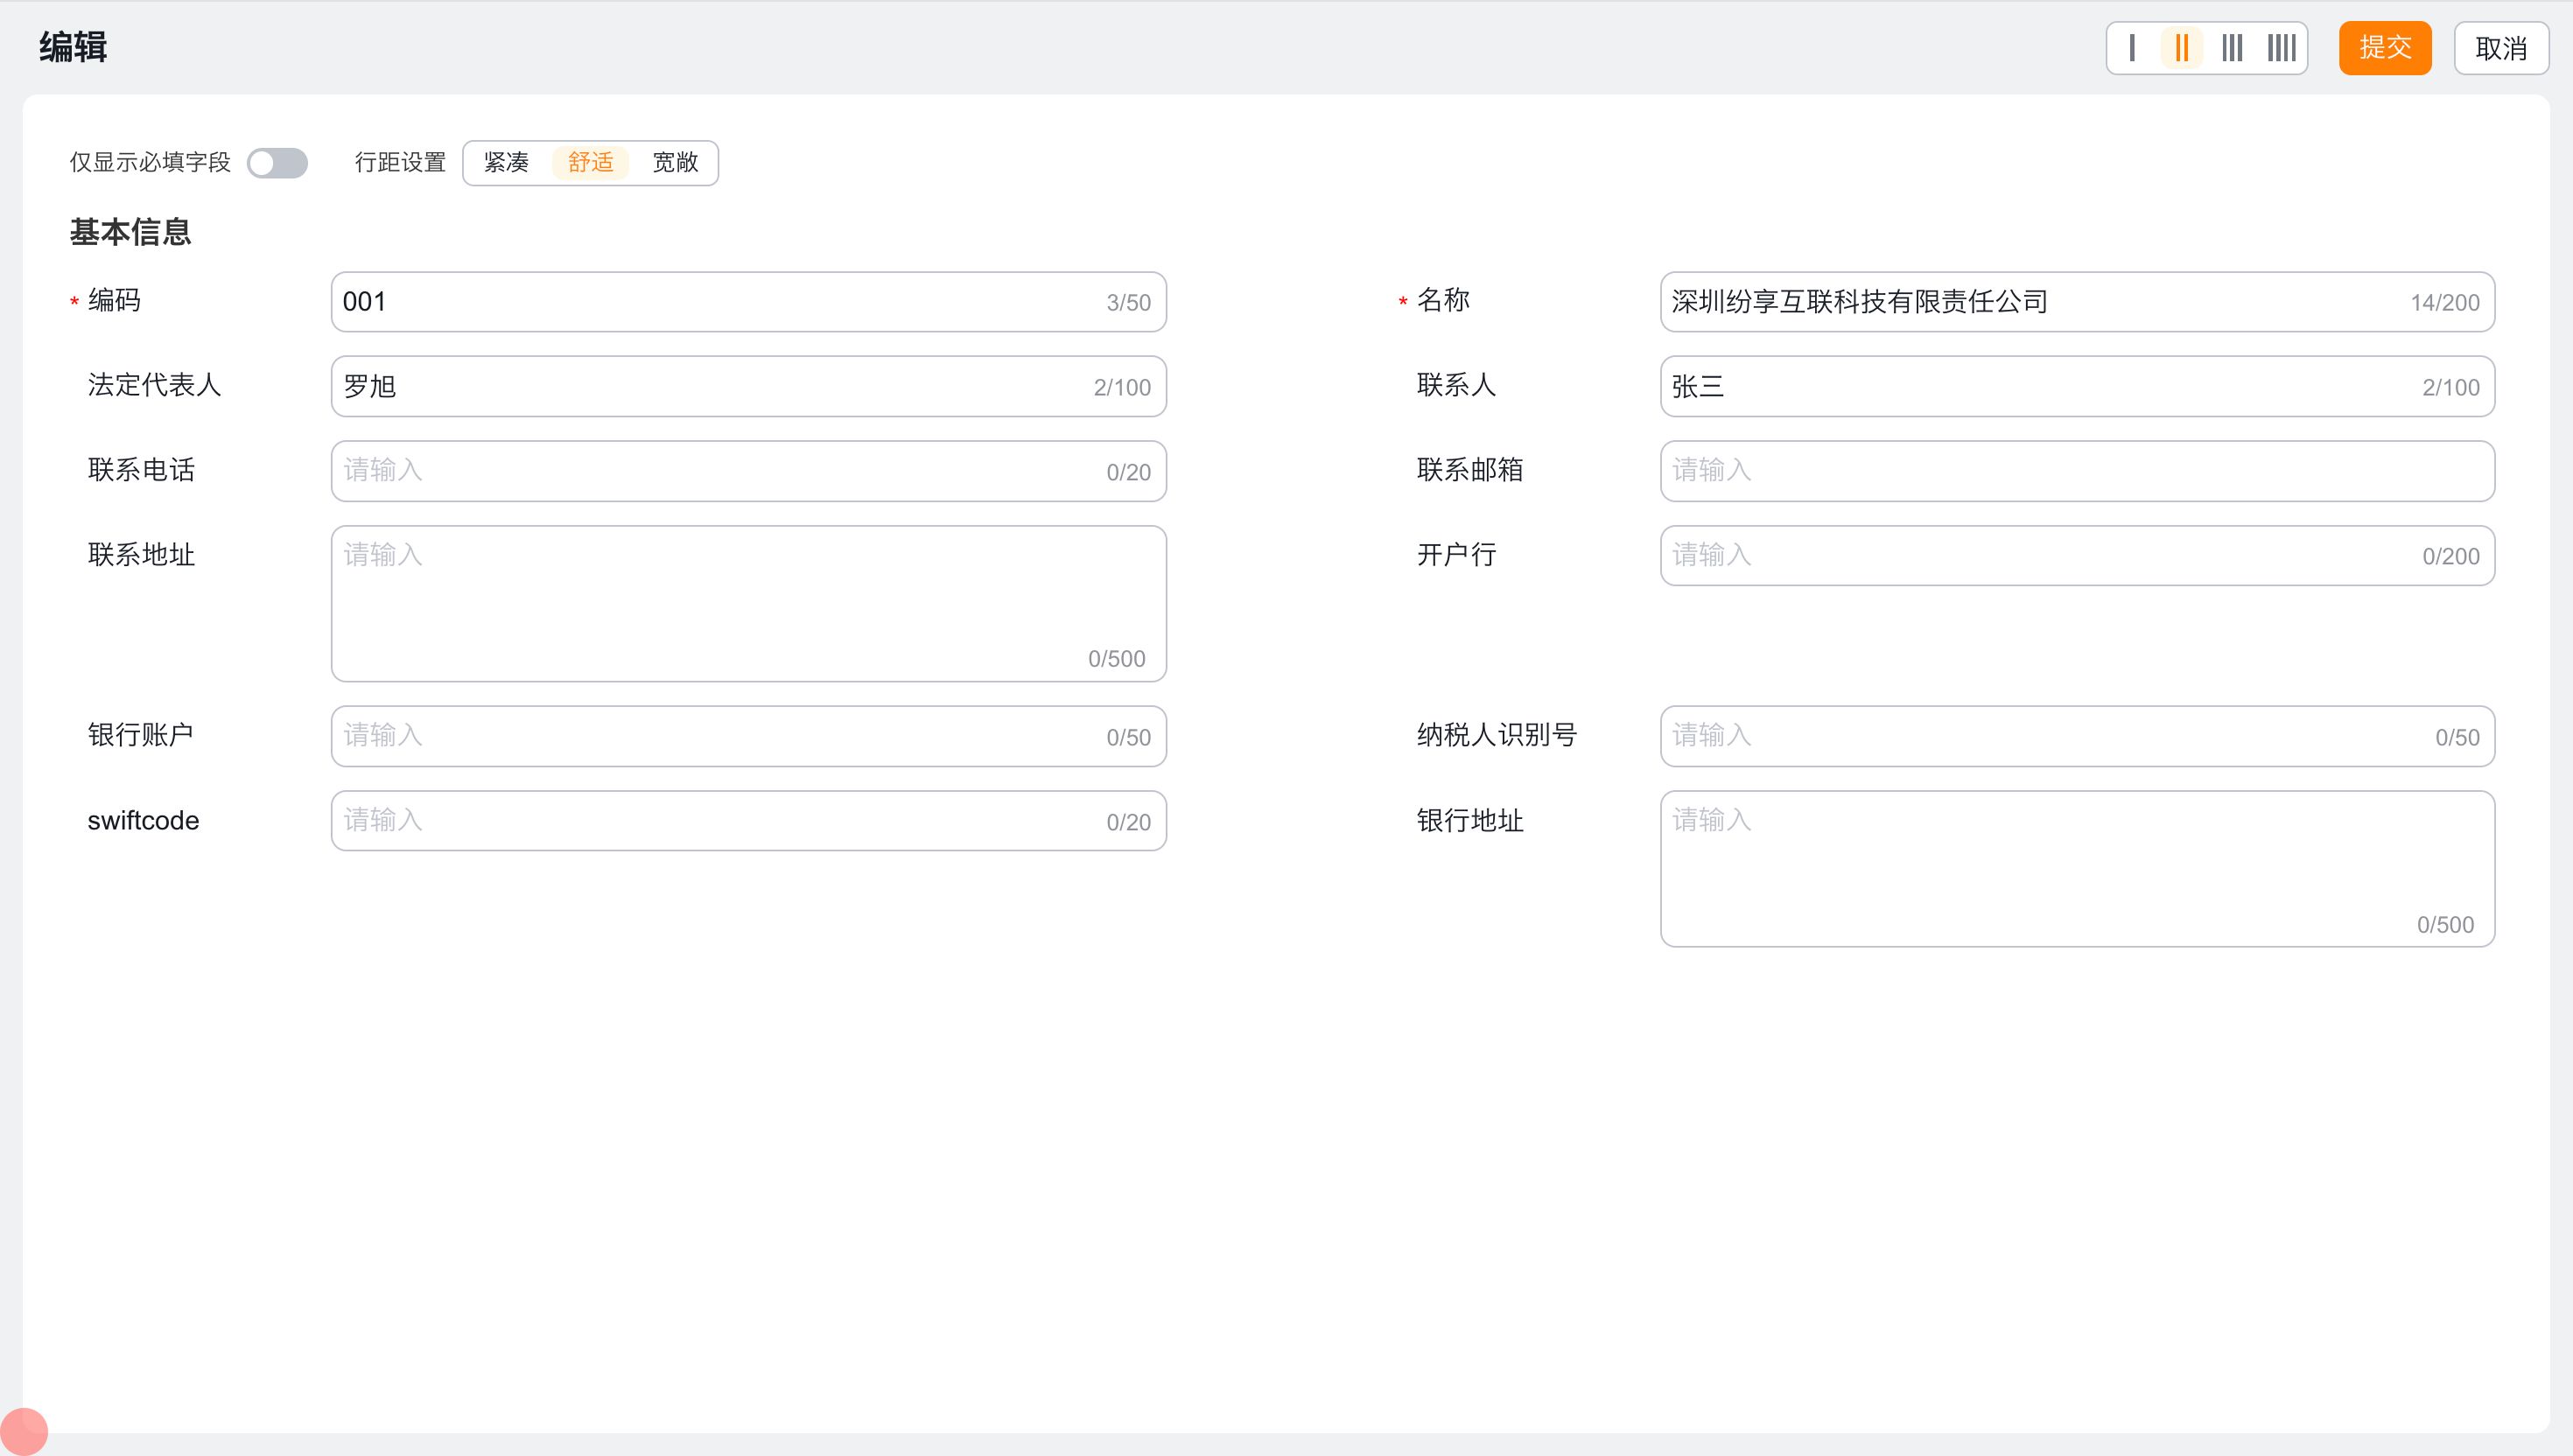Screen dimensions: 2573x1456
Task: Click the 取消 cancel button
Action: point(2500,48)
